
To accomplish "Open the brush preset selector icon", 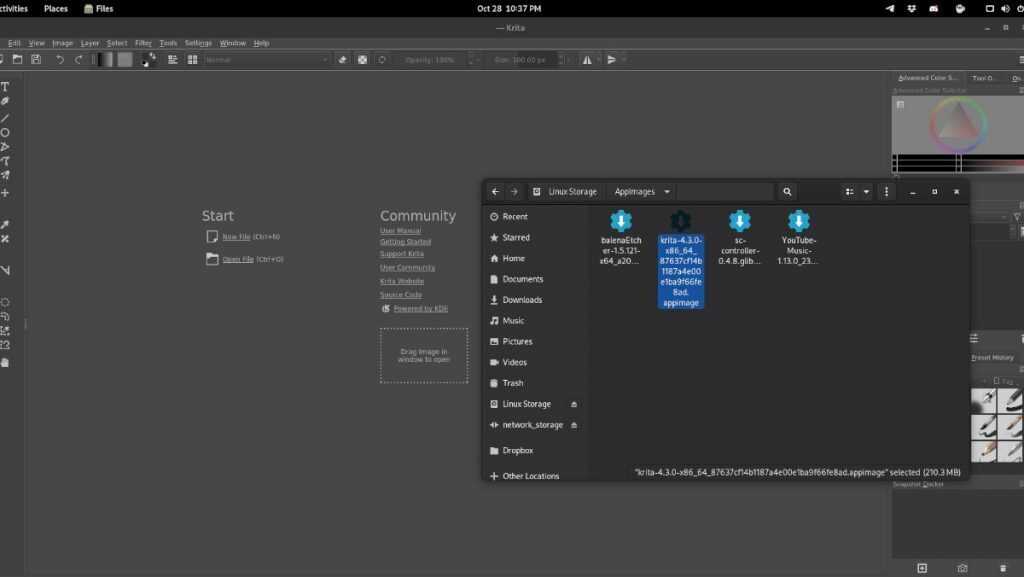I will tap(193, 59).
